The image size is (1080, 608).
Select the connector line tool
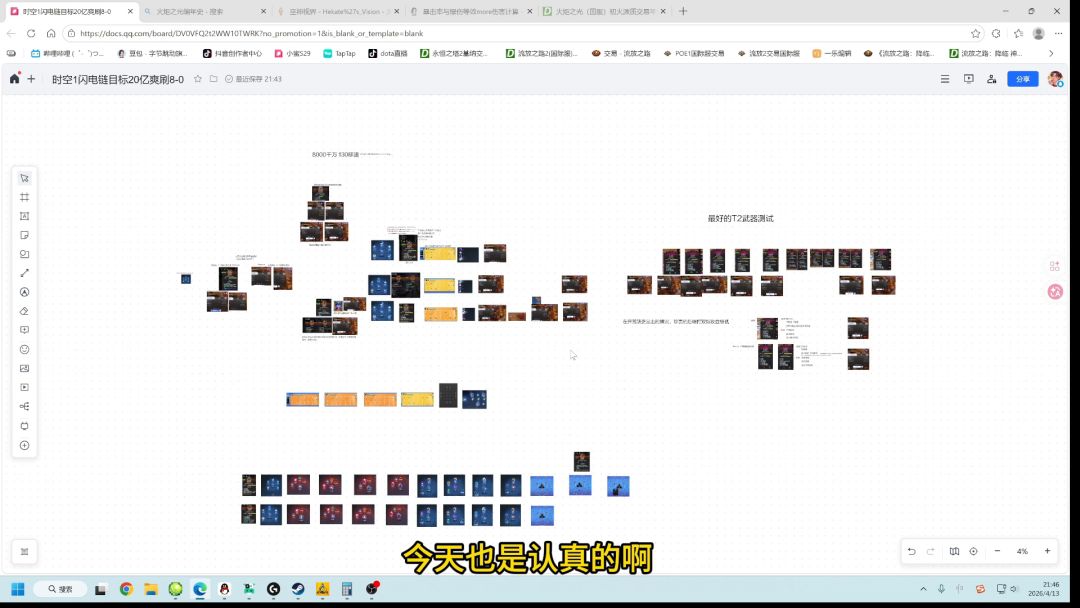click(x=25, y=273)
